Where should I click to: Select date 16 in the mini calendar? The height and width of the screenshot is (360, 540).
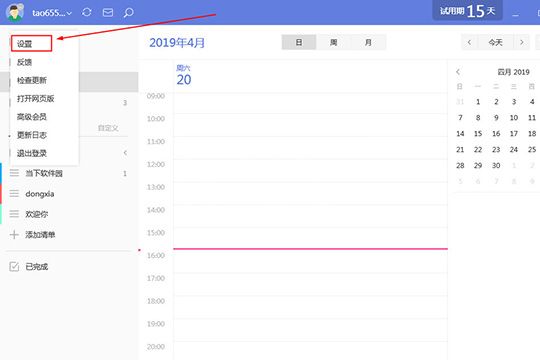point(496,134)
